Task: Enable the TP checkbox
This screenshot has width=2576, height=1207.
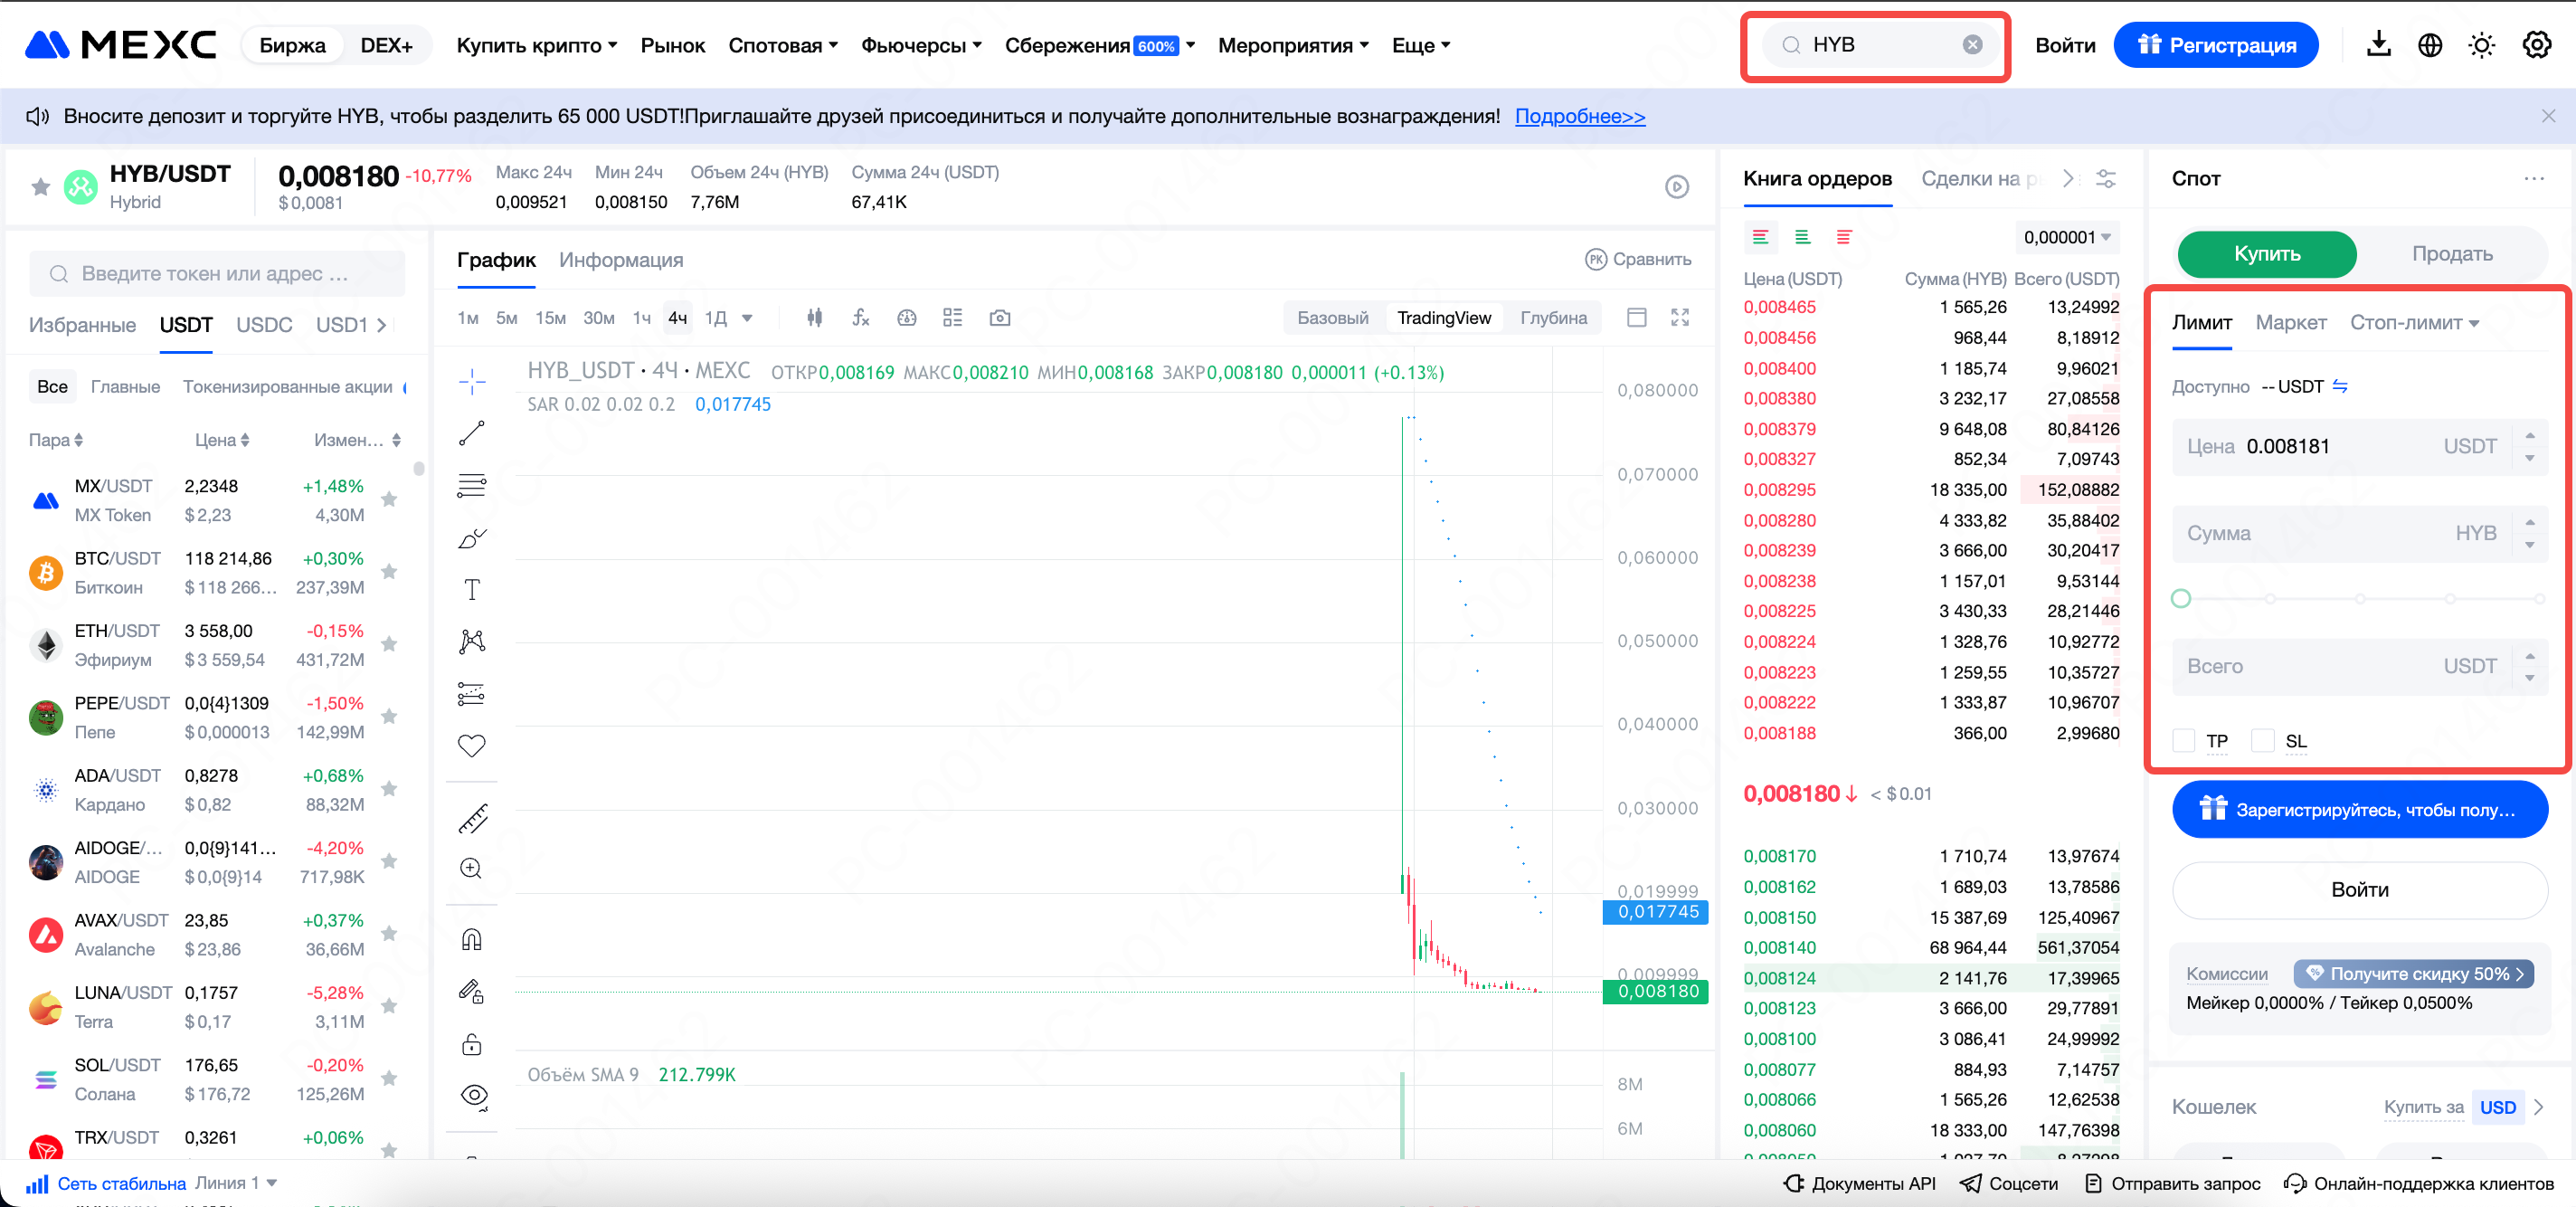Action: (2184, 741)
